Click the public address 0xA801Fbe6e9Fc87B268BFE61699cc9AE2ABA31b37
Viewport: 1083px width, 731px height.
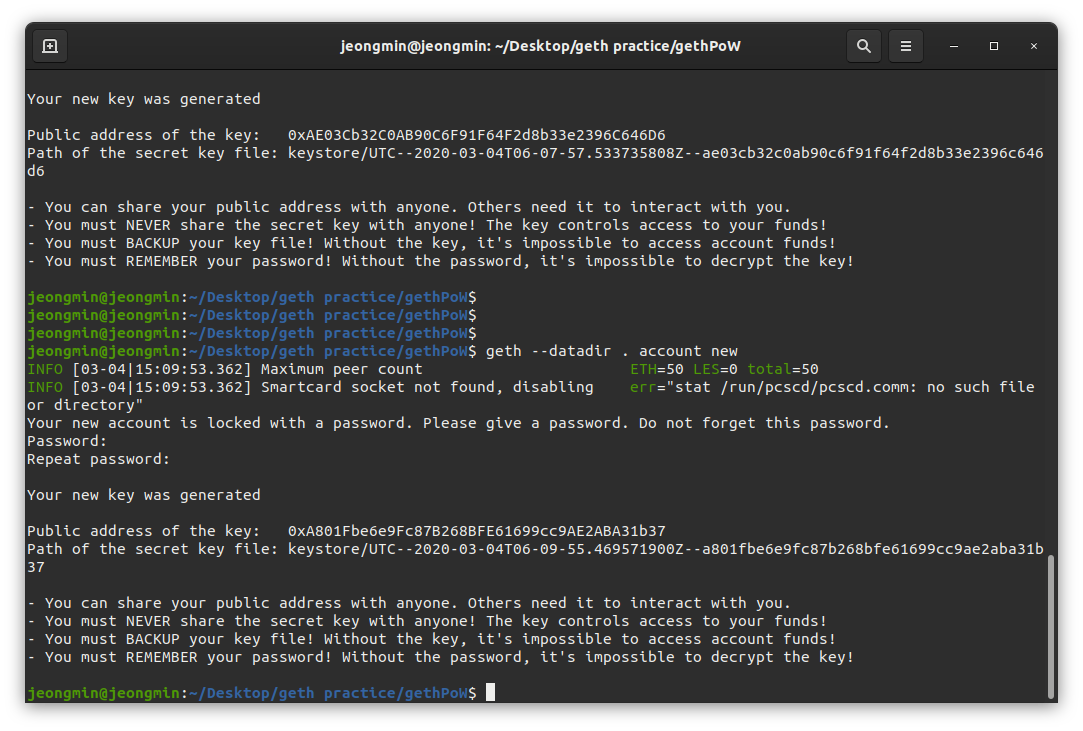pyautogui.click(x=477, y=531)
